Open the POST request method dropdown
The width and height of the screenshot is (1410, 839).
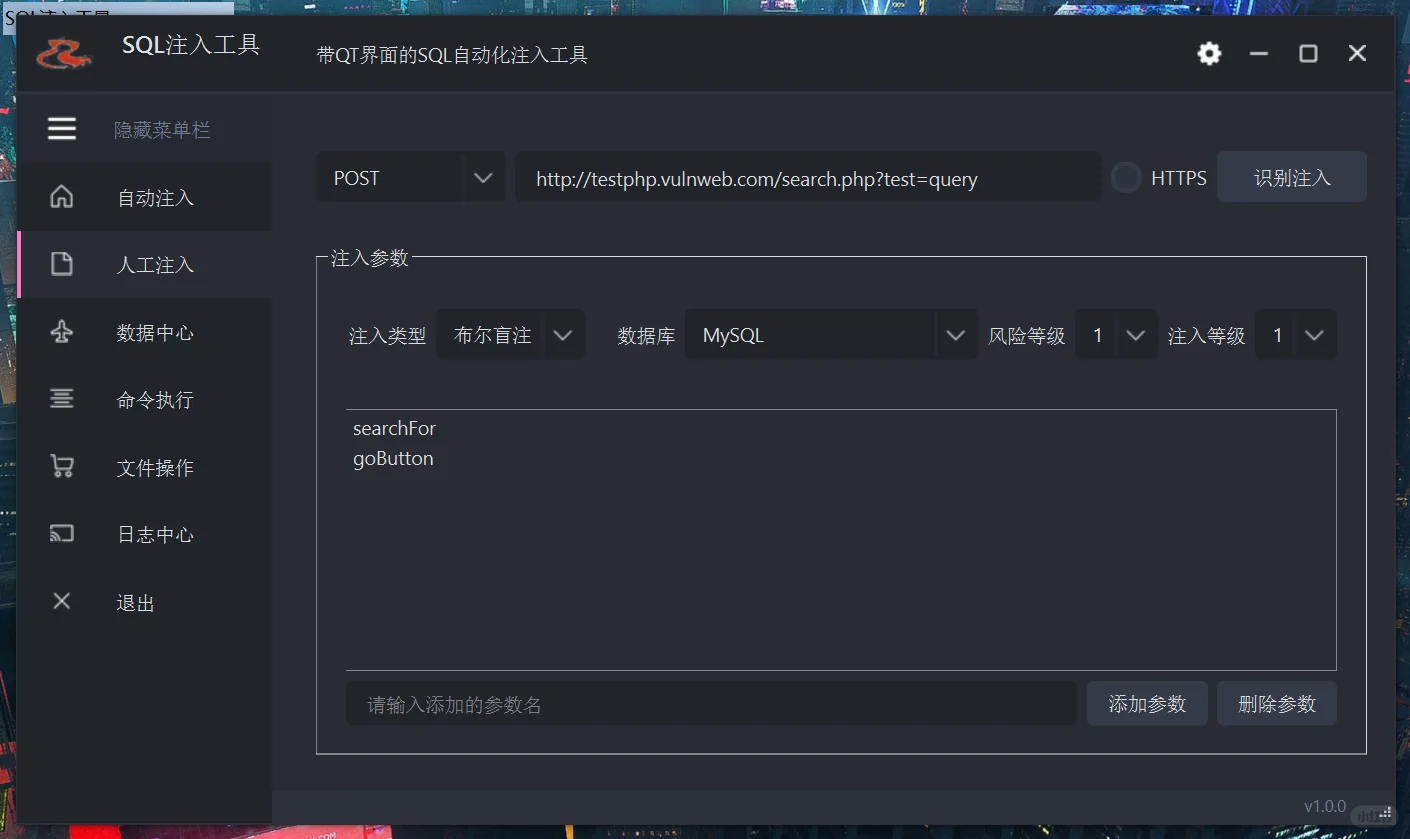click(410, 177)
